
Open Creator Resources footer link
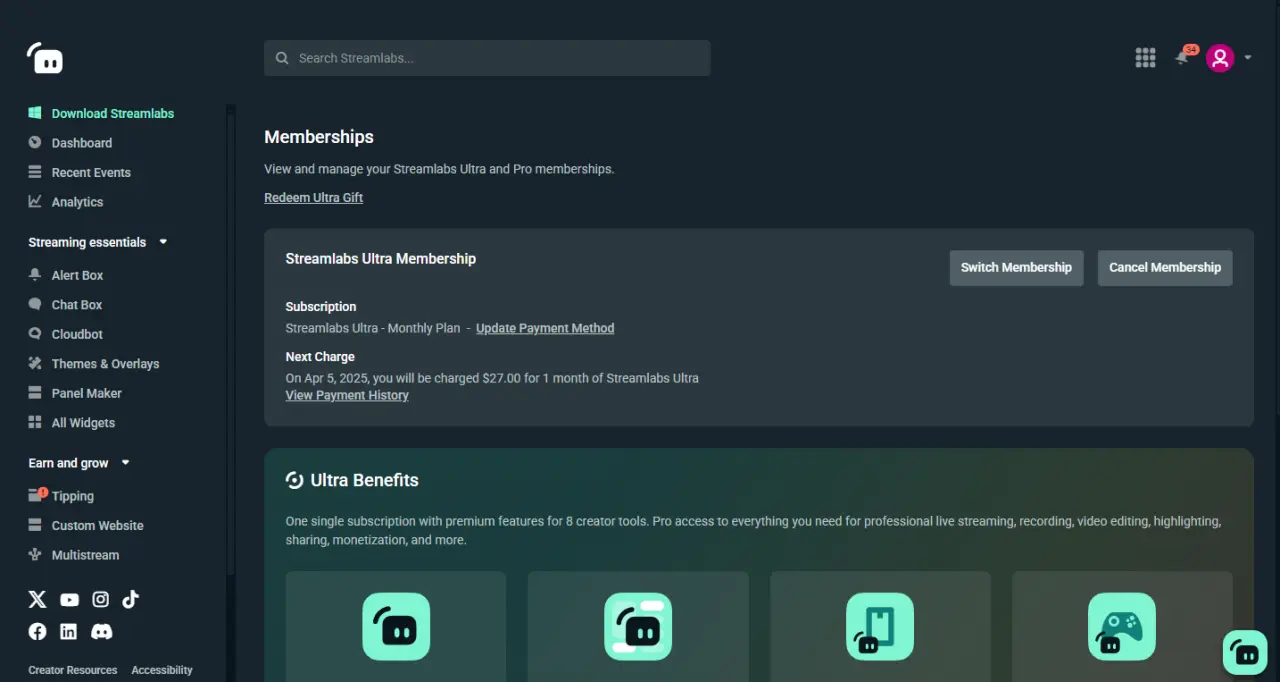click(x=73, y=670)
